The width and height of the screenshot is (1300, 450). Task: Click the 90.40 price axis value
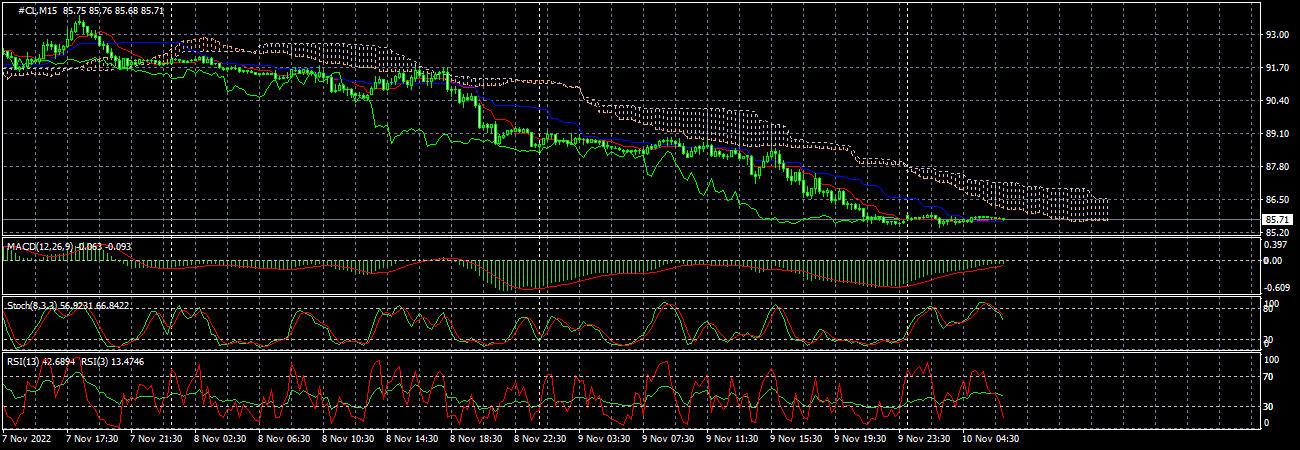tap(1276, 100)
